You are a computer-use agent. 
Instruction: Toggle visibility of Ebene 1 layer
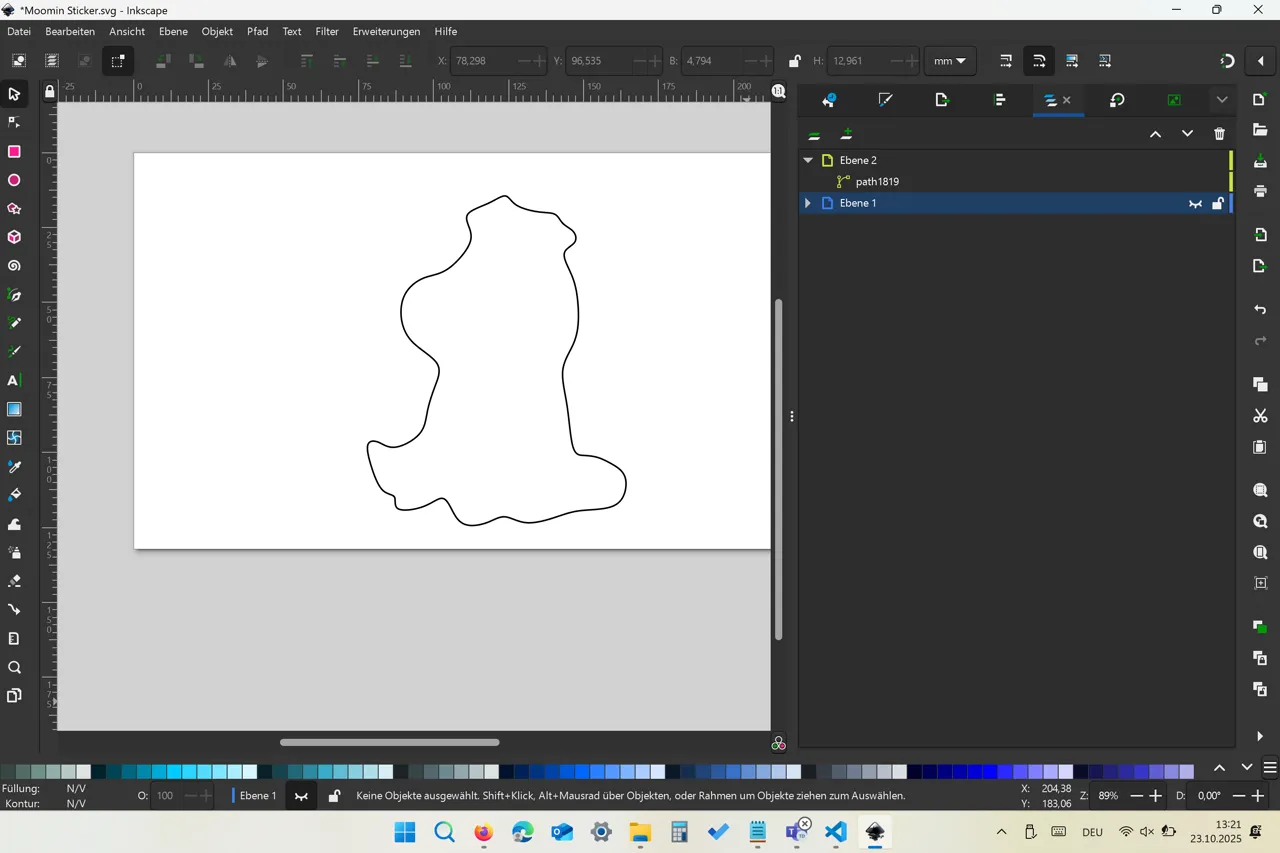(x=1195, y=203)
